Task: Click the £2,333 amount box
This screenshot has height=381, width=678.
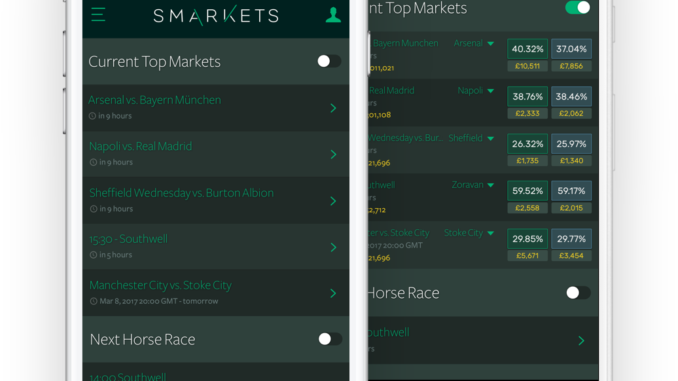Action: coord(528,113)
